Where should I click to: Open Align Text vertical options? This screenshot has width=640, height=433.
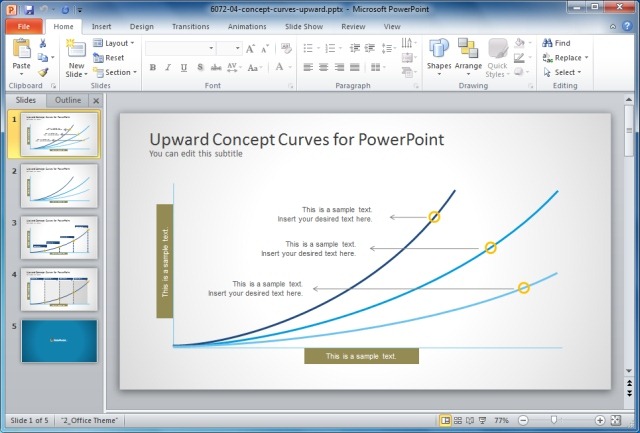coord(407,58)
